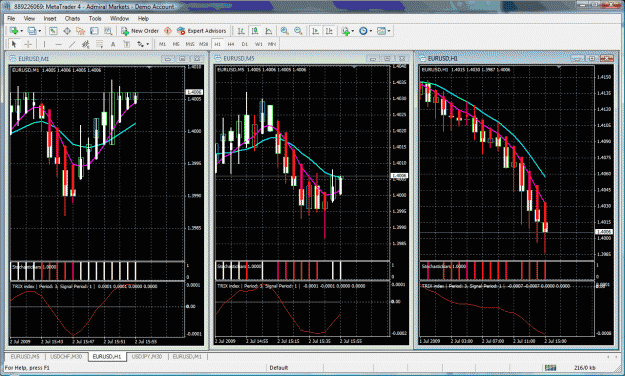Select the Fibonacci retracement tool
The height and width of the screenshot is (376, 625).
tap(99, 44)
